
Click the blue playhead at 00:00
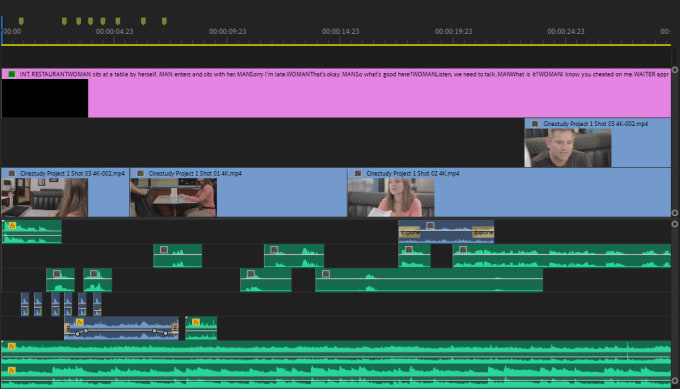(x=2, y=30)
